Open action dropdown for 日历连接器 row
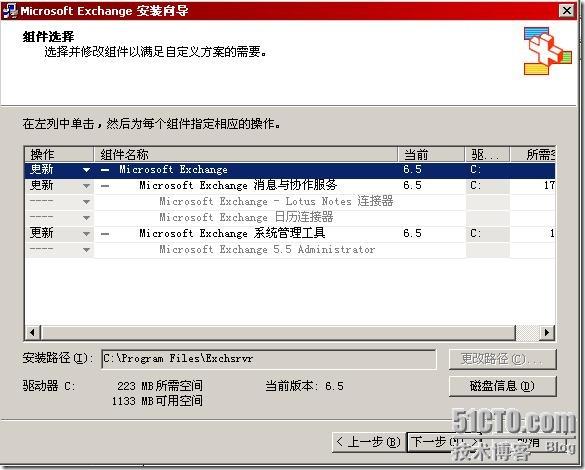585x470 pixels. (x=86, y=218)
